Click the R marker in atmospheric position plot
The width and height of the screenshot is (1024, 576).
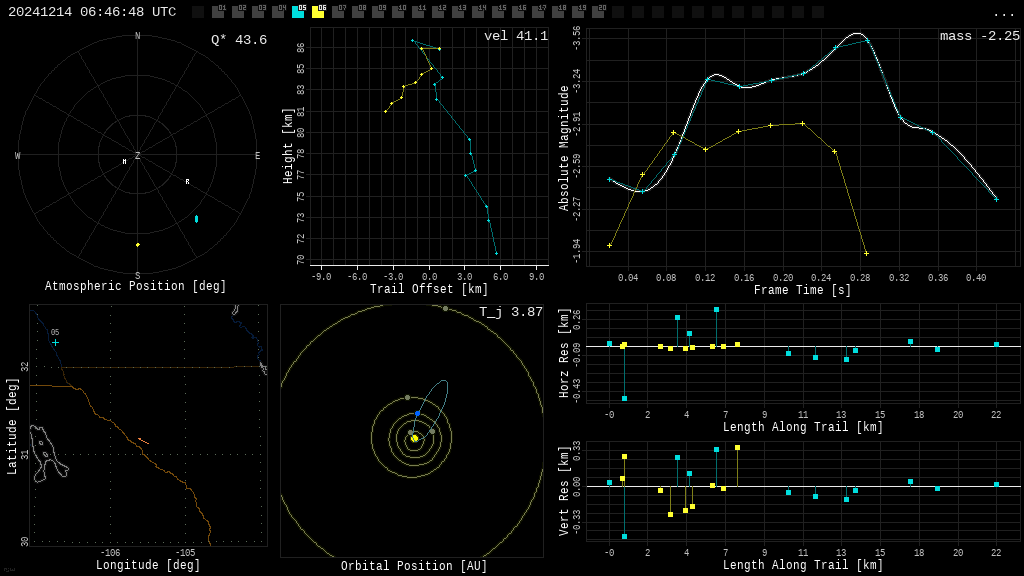coord(187,182)
